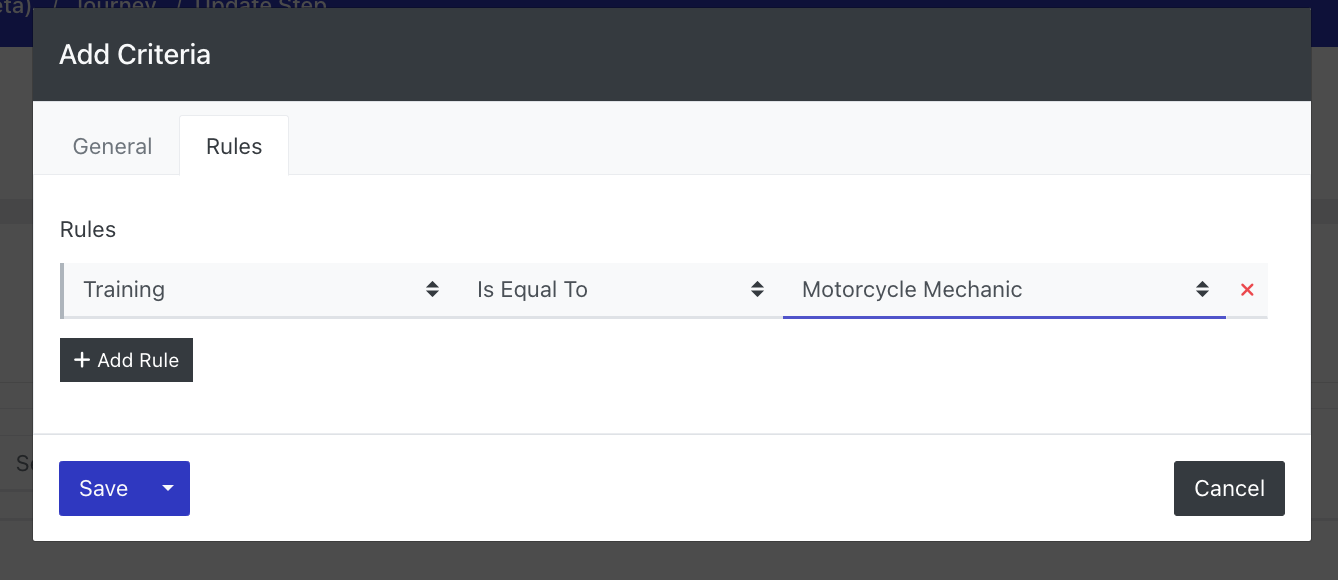Click the Add Criteria dialog title
1338x580 pixels.
click(135, 54)
